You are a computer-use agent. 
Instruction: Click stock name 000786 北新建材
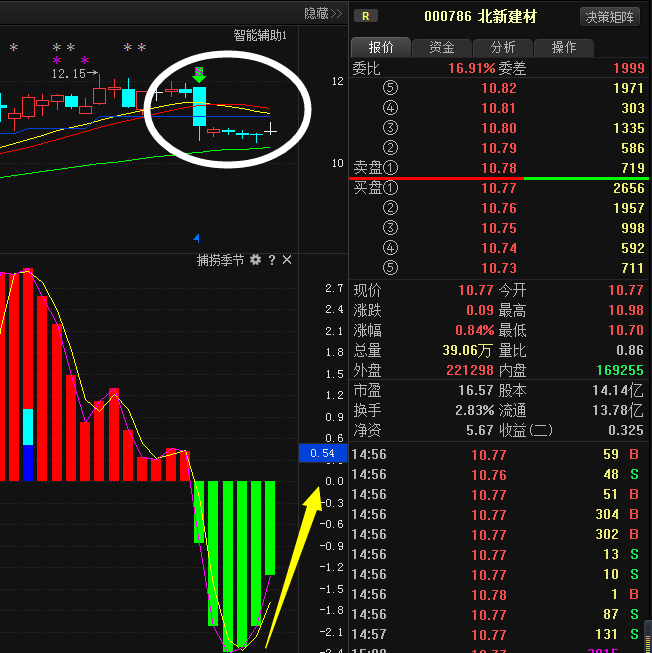[480, 17]
